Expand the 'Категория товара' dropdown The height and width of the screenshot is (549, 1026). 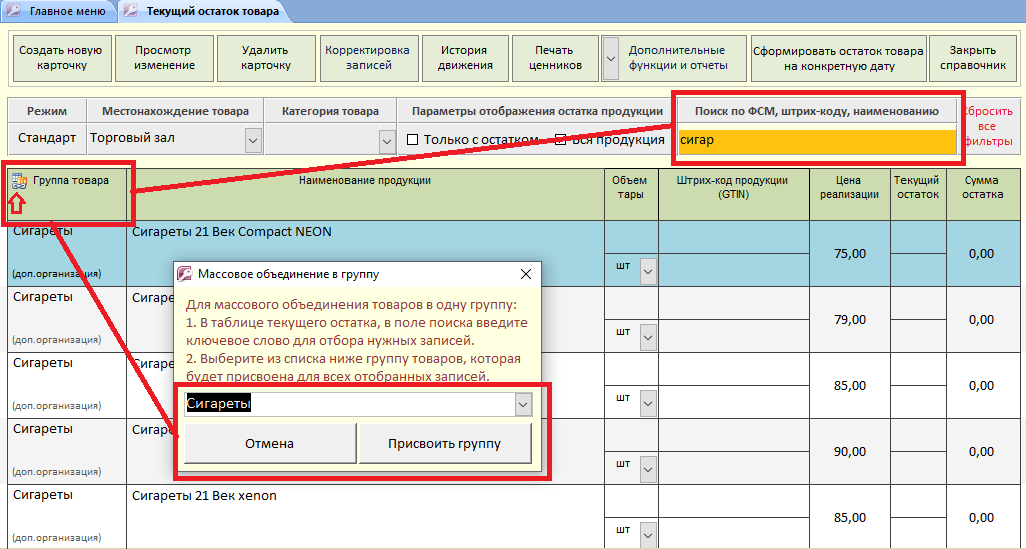(x=386, y=142)
